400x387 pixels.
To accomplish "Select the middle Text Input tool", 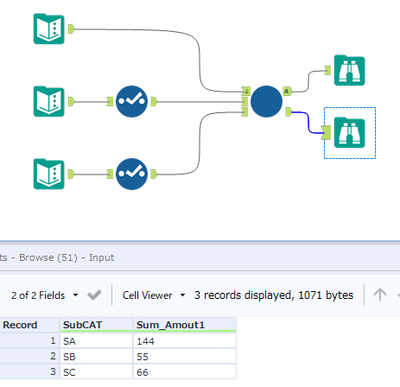I will click(49, 101).
